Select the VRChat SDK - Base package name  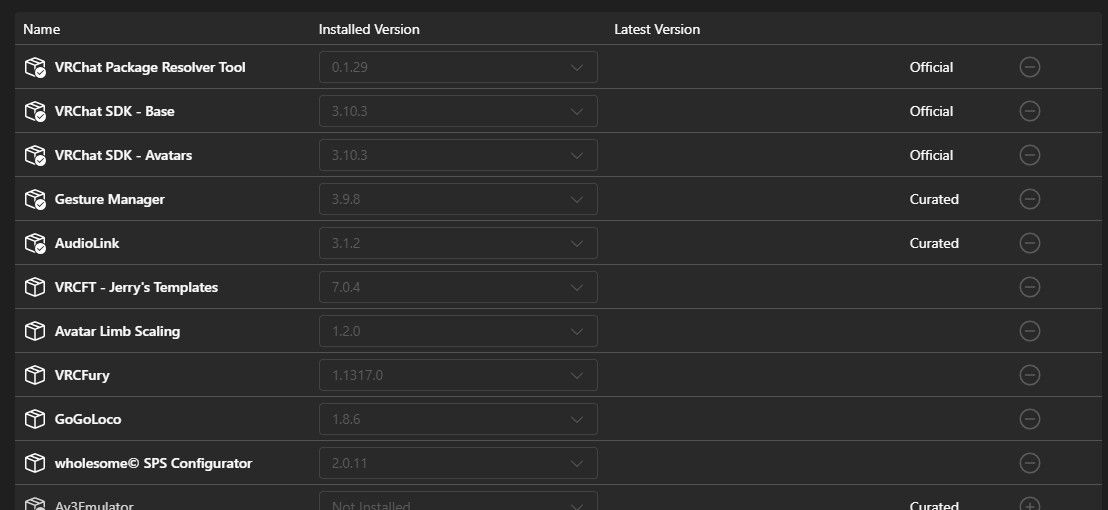[x=114, y=111]
